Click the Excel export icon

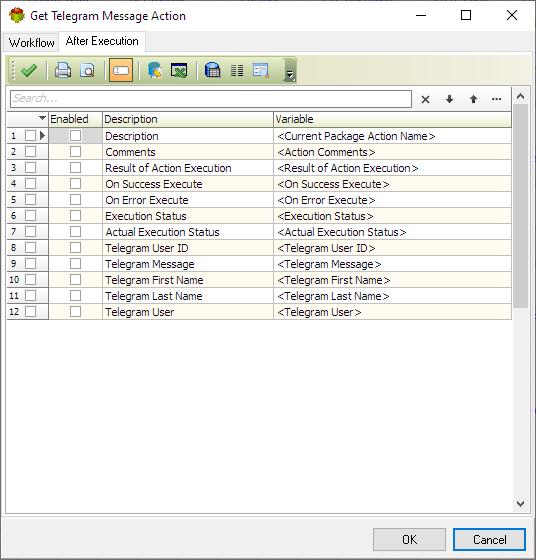click(179, 70)
